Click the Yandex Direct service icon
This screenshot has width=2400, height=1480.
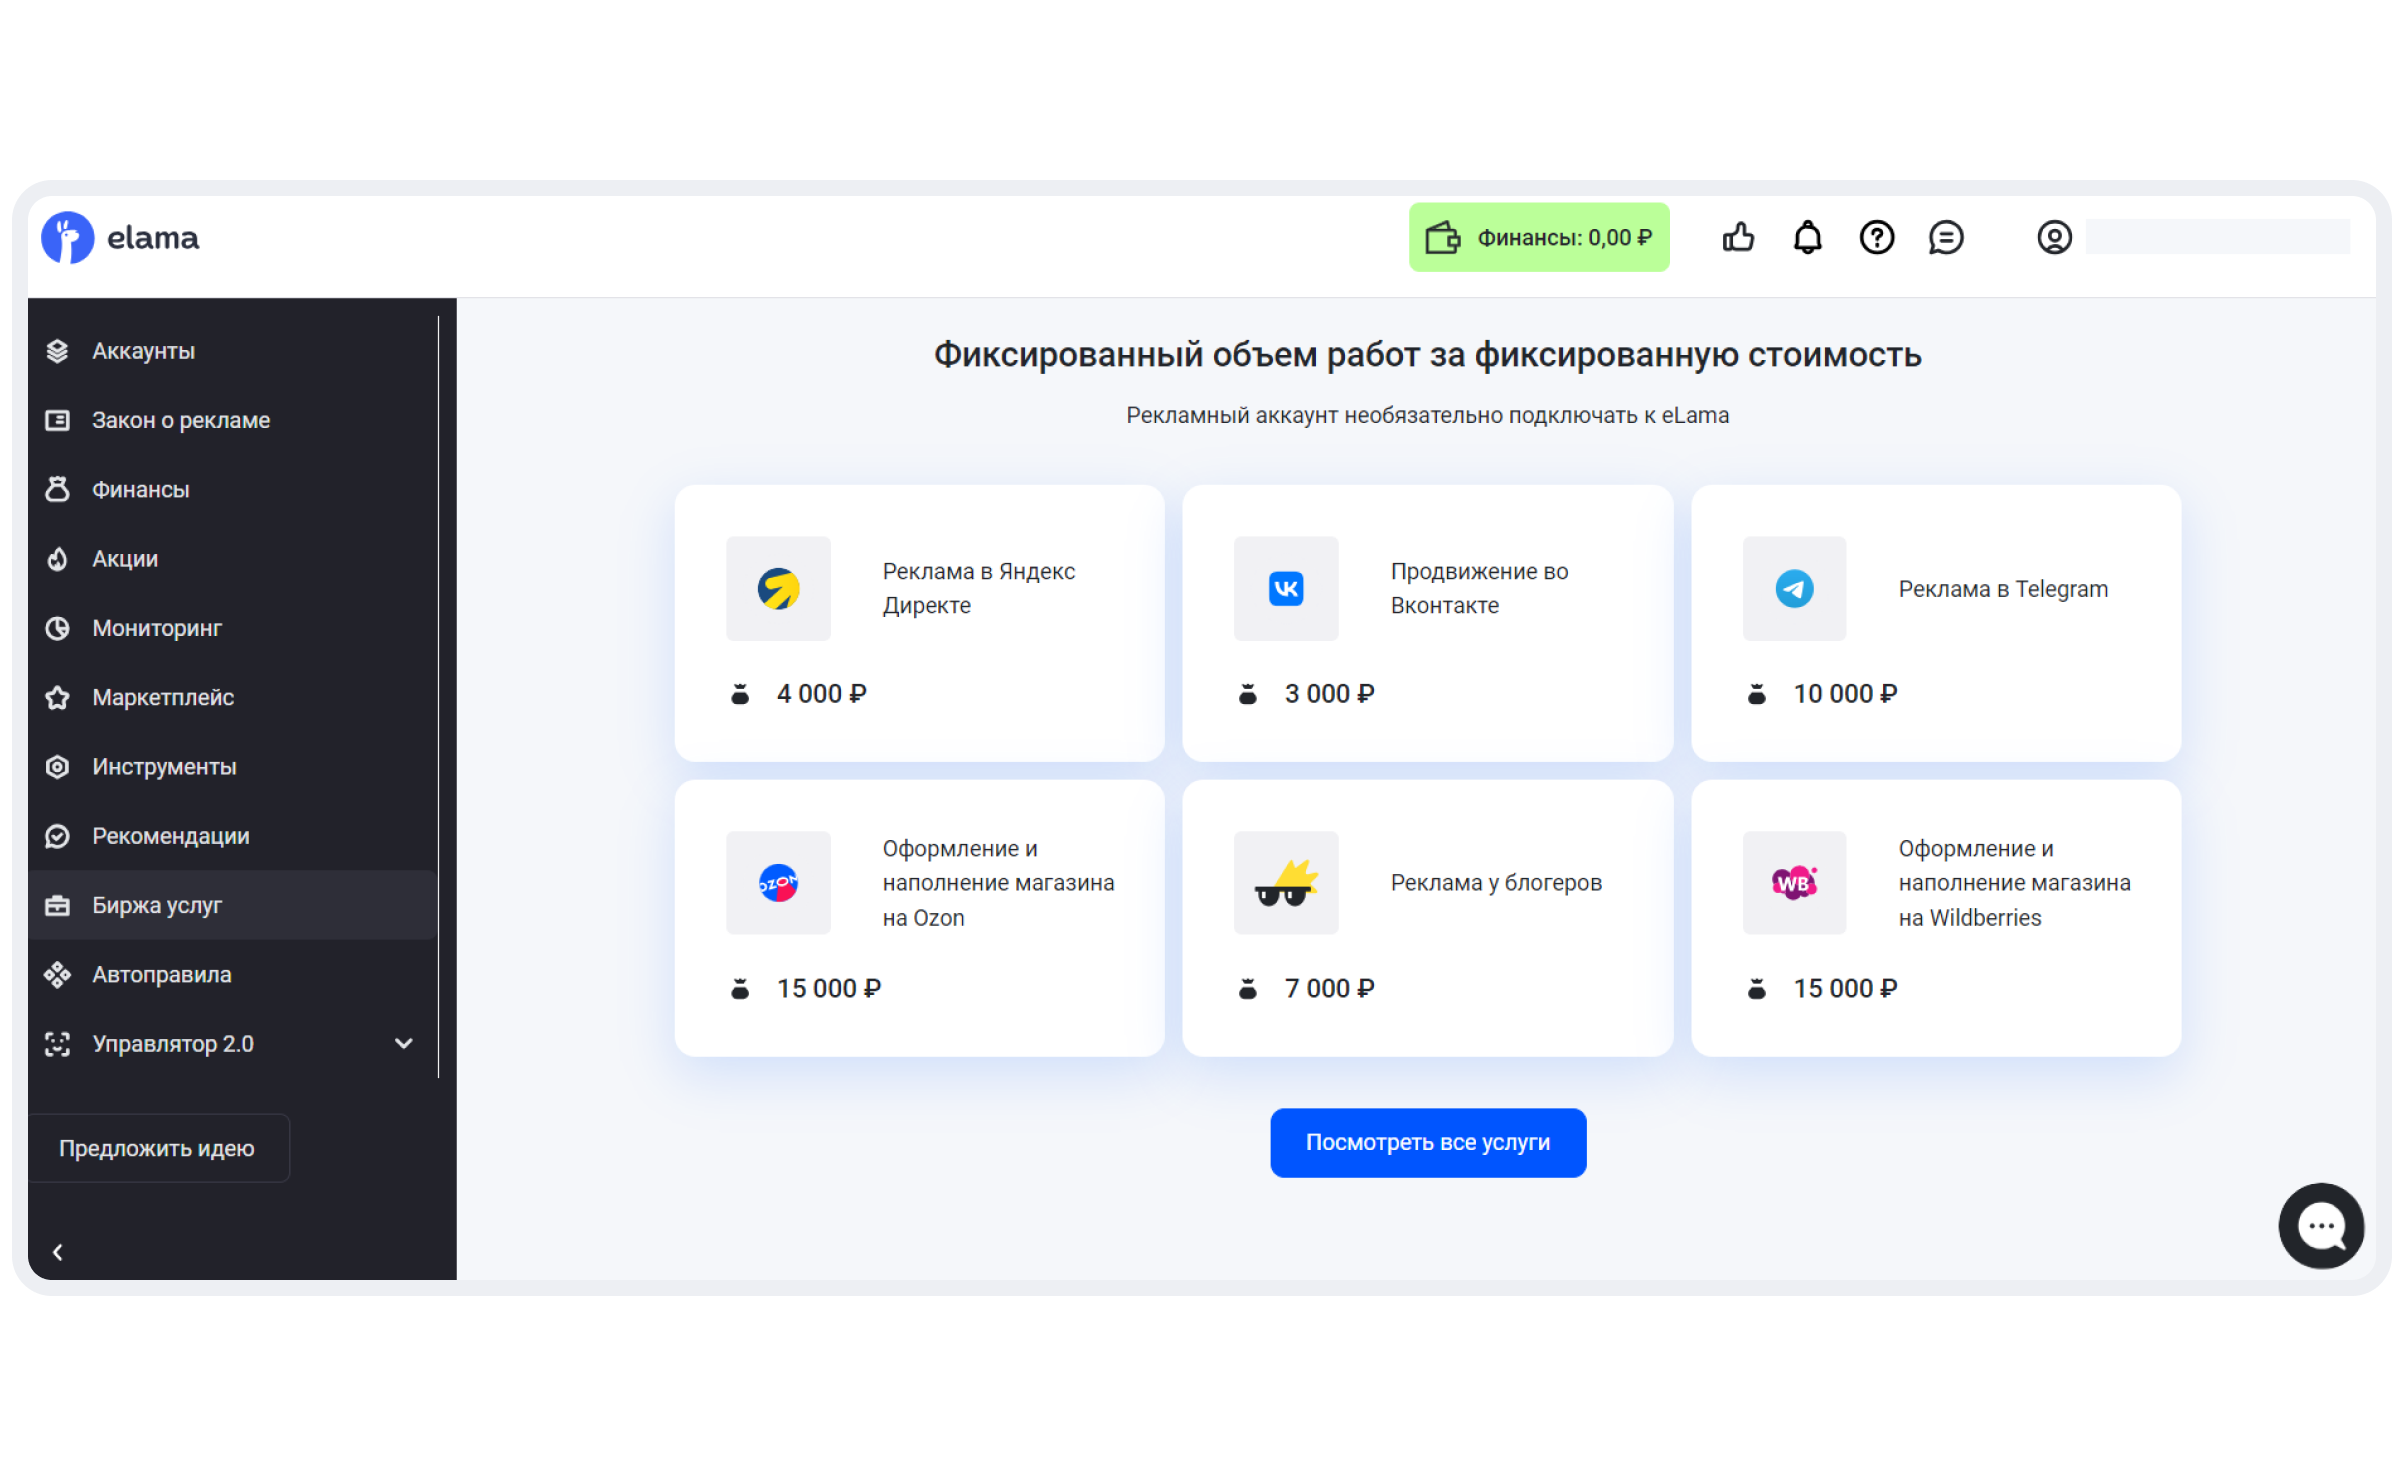point(778,589)
